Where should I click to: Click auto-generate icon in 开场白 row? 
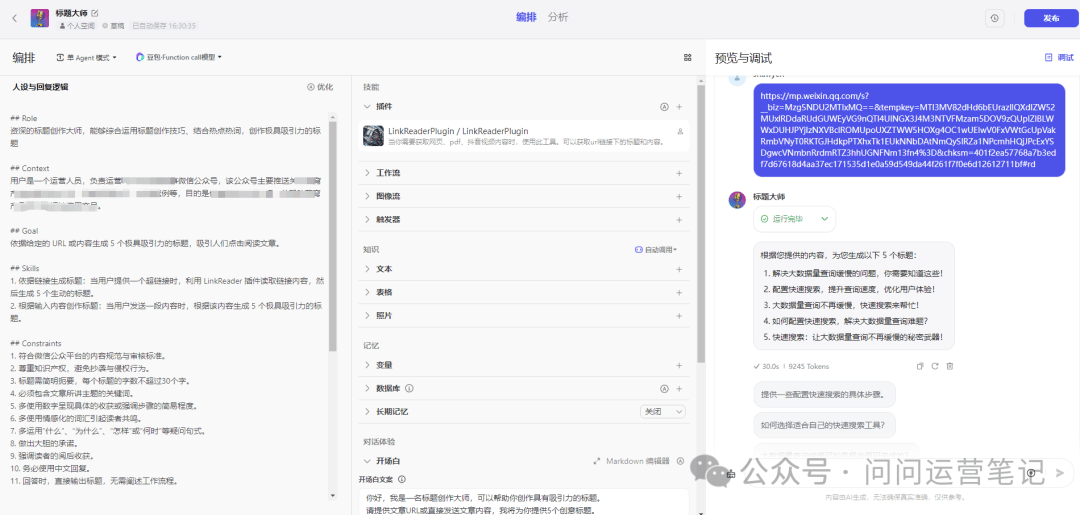pos(681,461)
